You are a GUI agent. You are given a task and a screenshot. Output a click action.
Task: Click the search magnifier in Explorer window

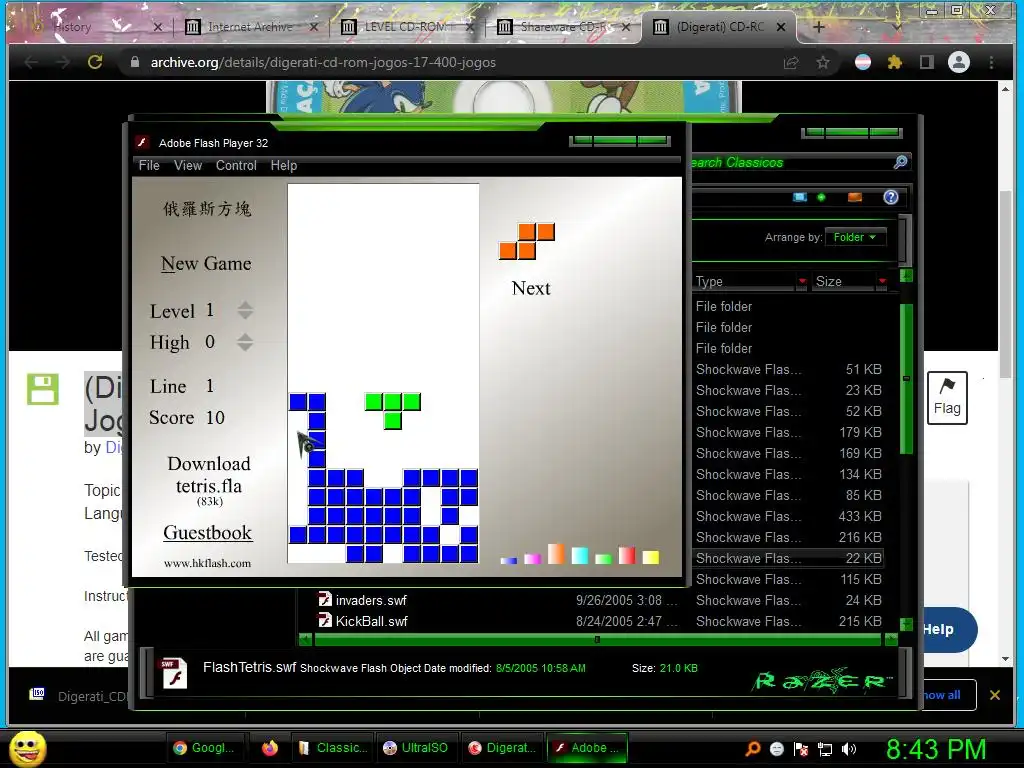(901, 162)
